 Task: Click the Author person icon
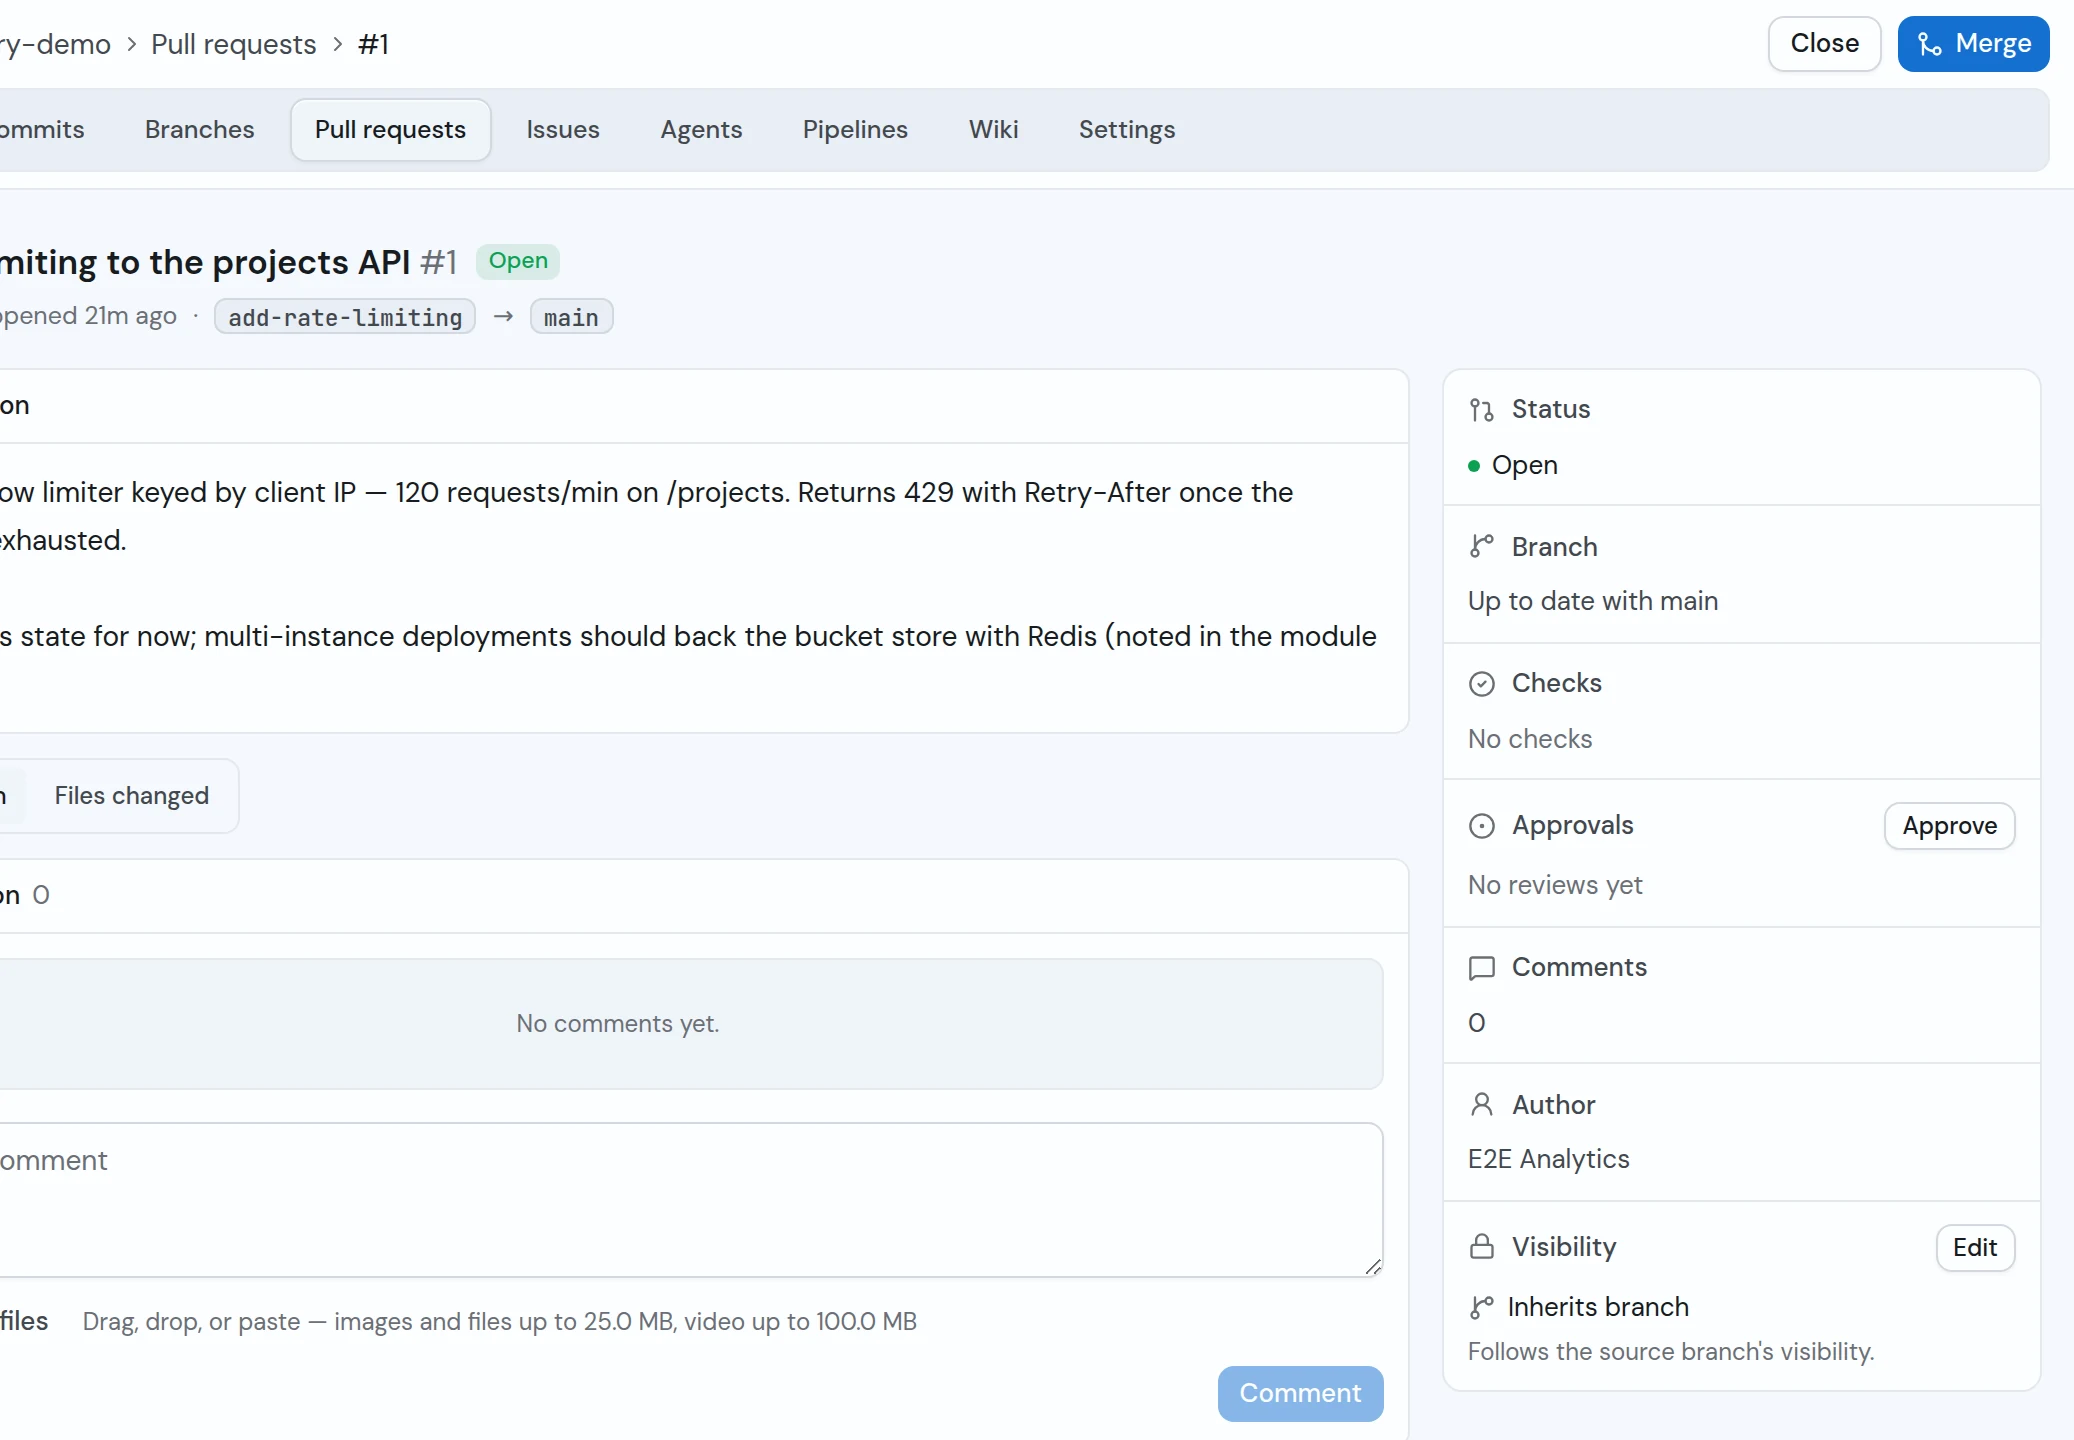tap(1481, 1104)
